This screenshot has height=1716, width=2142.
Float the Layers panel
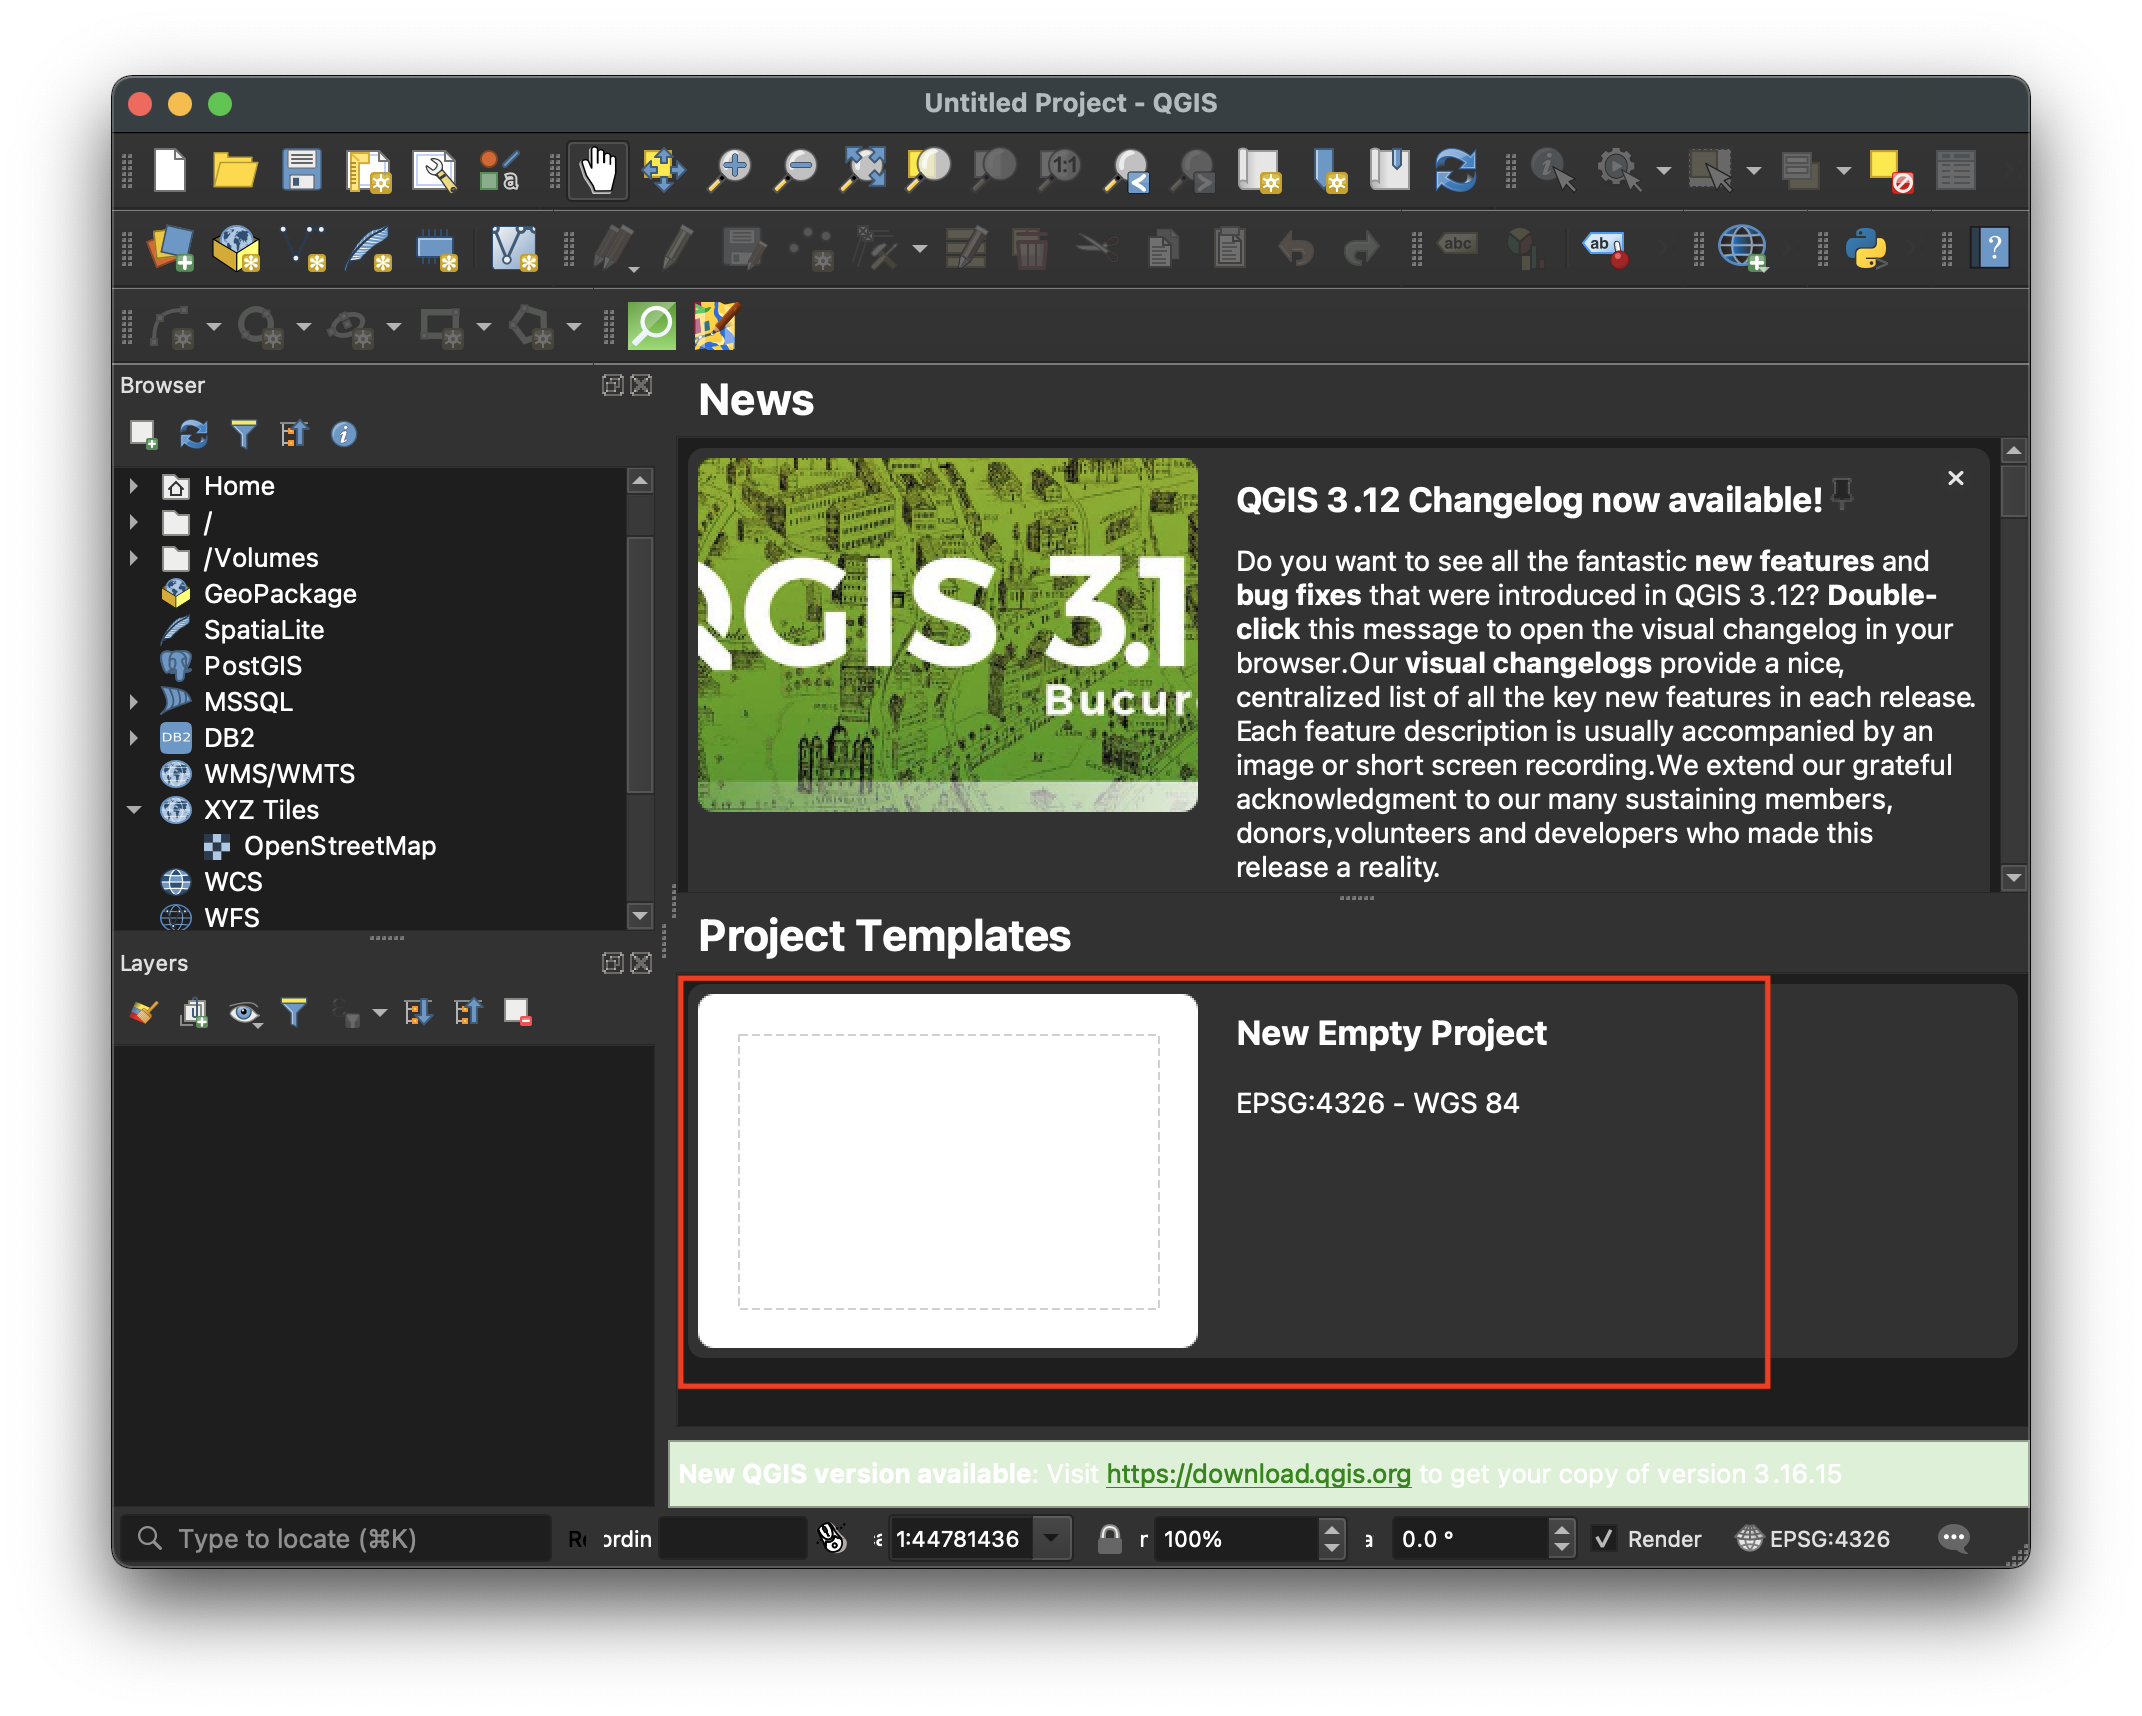click(x=612, y=963)
